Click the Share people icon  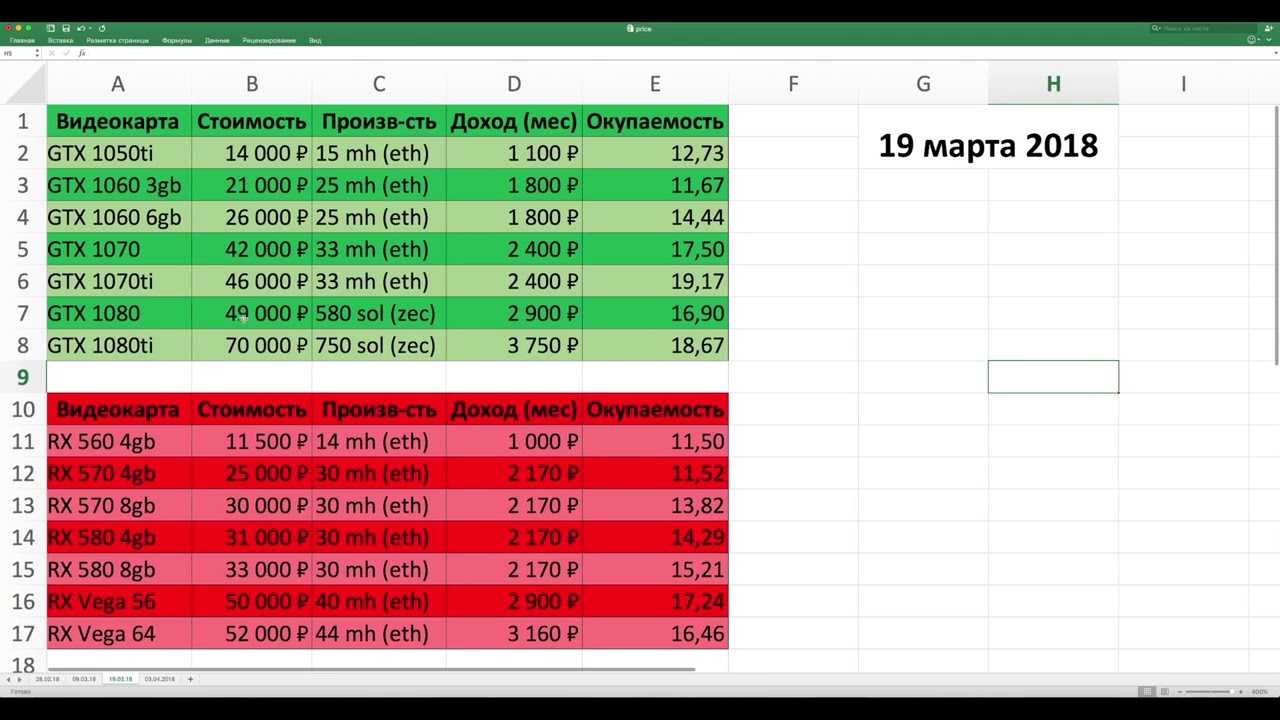(x=1269, y=28)
